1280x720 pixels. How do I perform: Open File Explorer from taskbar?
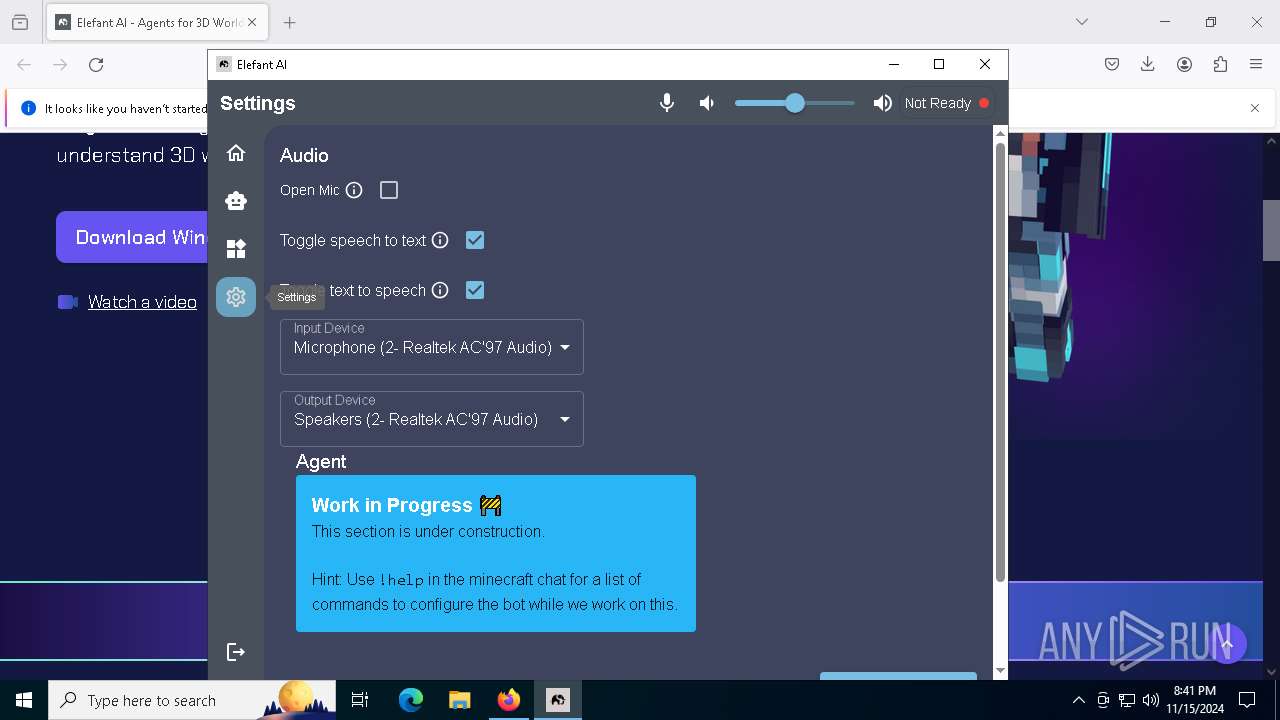(460, 700)
